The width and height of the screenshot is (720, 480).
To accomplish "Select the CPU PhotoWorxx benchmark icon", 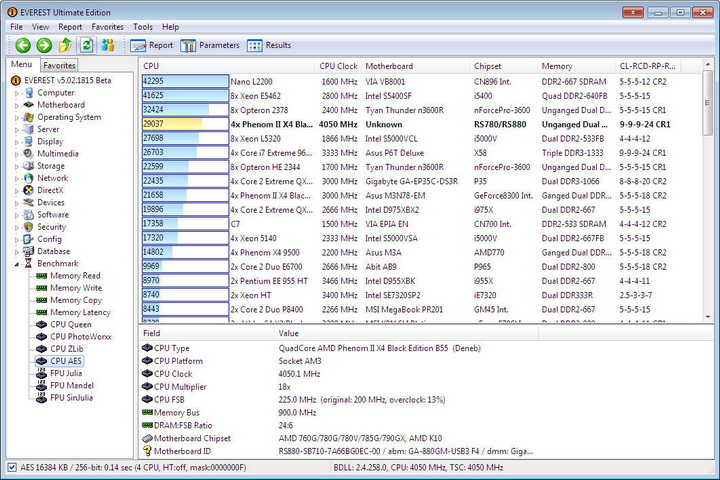I will click(x=41, y=337).
